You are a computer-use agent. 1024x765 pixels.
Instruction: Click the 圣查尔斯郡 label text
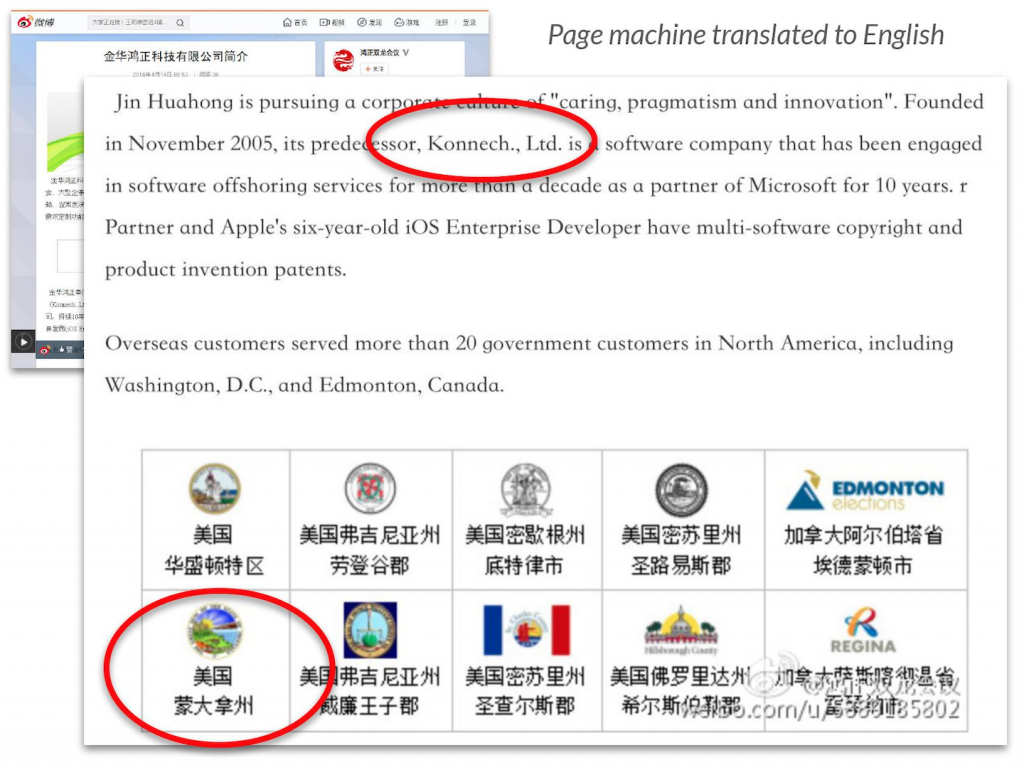(x=524, y=706)
